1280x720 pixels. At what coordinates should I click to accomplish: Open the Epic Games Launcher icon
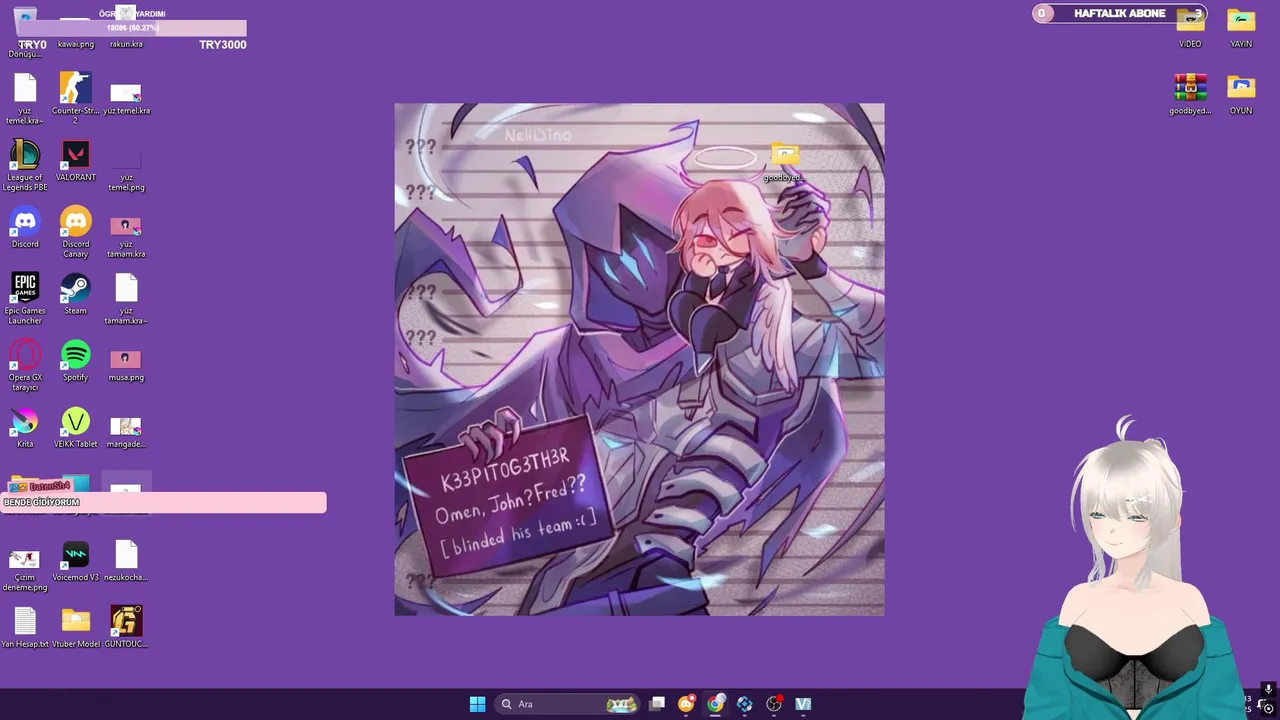(x=25, y=298)
